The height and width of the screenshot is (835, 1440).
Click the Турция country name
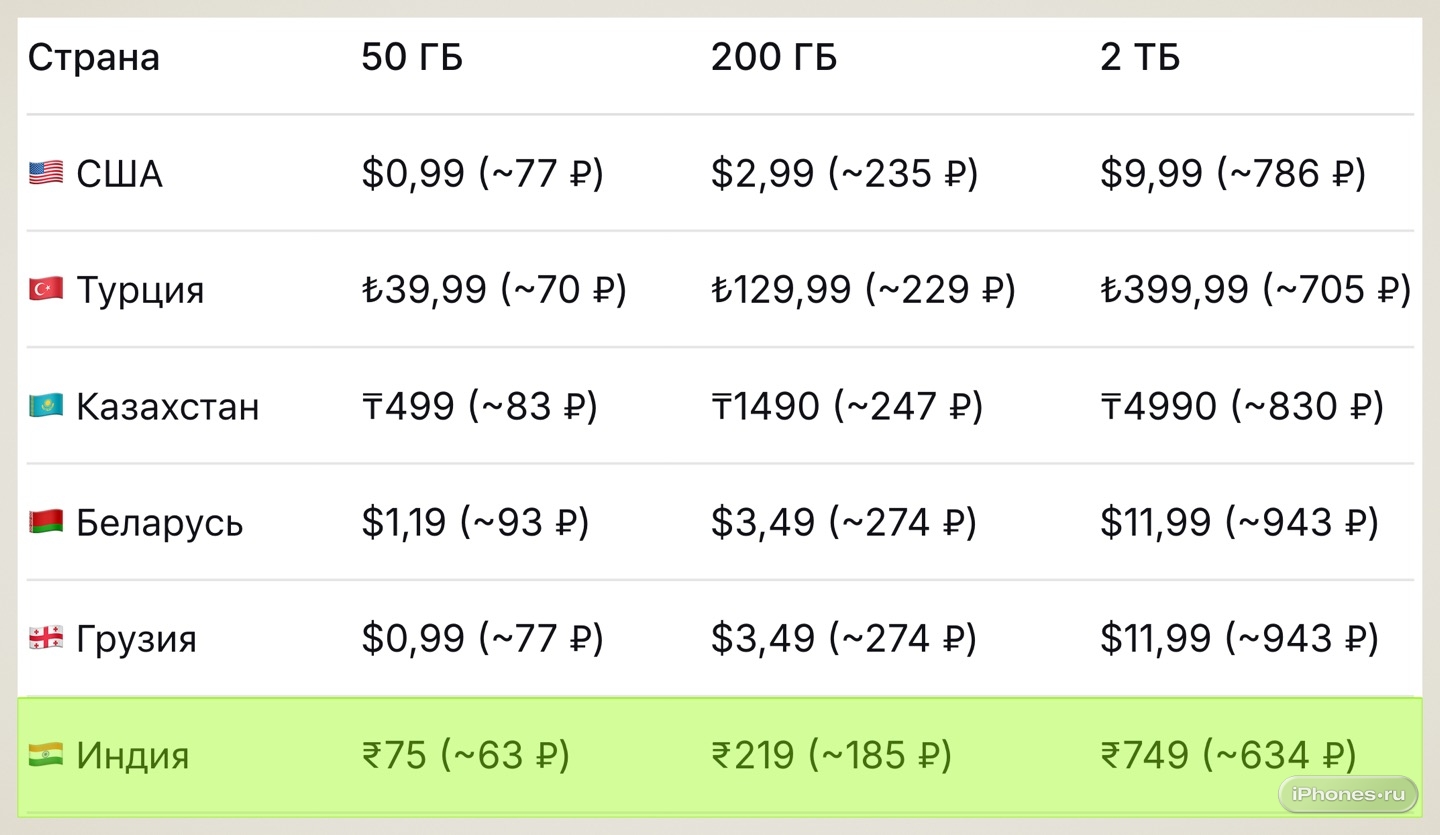[x=140, y=290]
